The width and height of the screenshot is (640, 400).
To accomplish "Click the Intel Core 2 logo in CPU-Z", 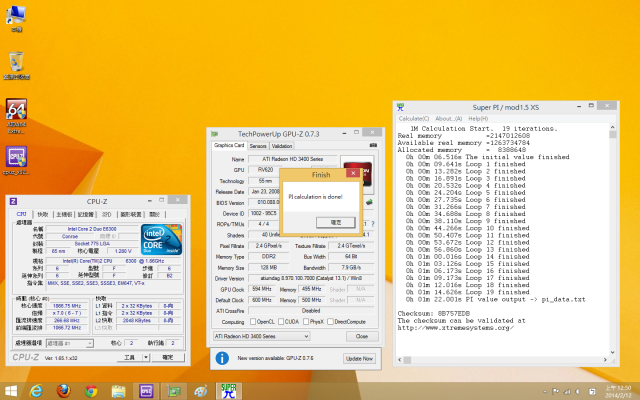I will (x=161, y=239).
